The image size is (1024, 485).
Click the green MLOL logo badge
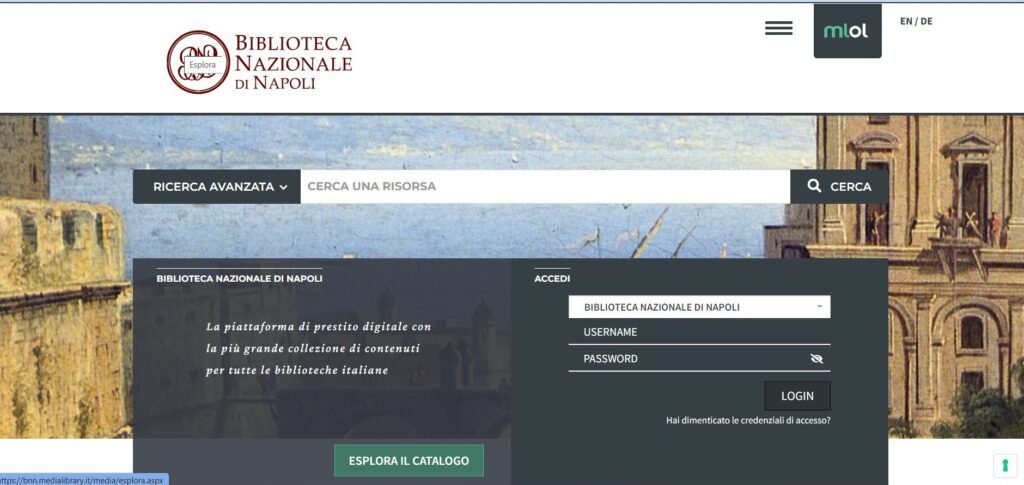[847, 31]
